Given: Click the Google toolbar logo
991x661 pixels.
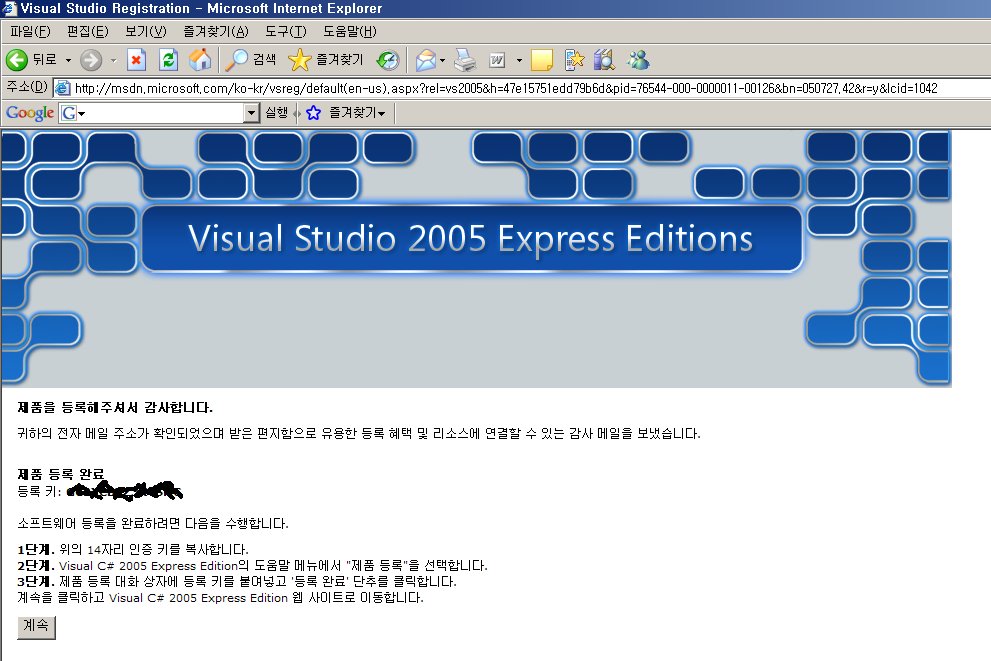Looking at the screenshot, I should (x=30, y=113).
